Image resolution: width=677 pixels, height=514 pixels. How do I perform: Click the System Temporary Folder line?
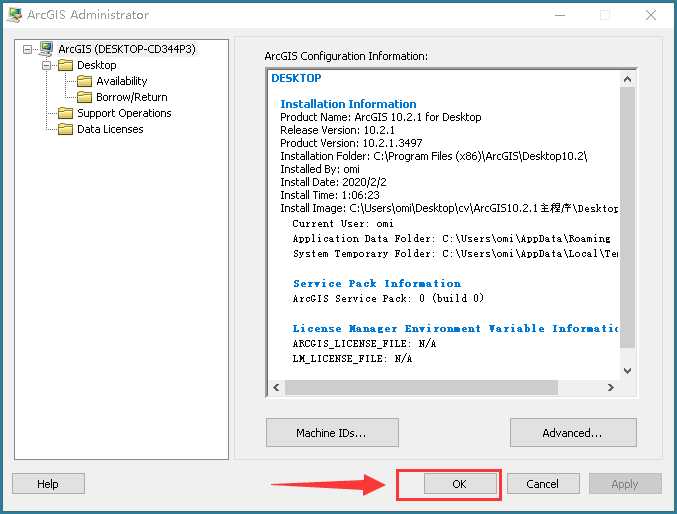(x=455, y=254)
